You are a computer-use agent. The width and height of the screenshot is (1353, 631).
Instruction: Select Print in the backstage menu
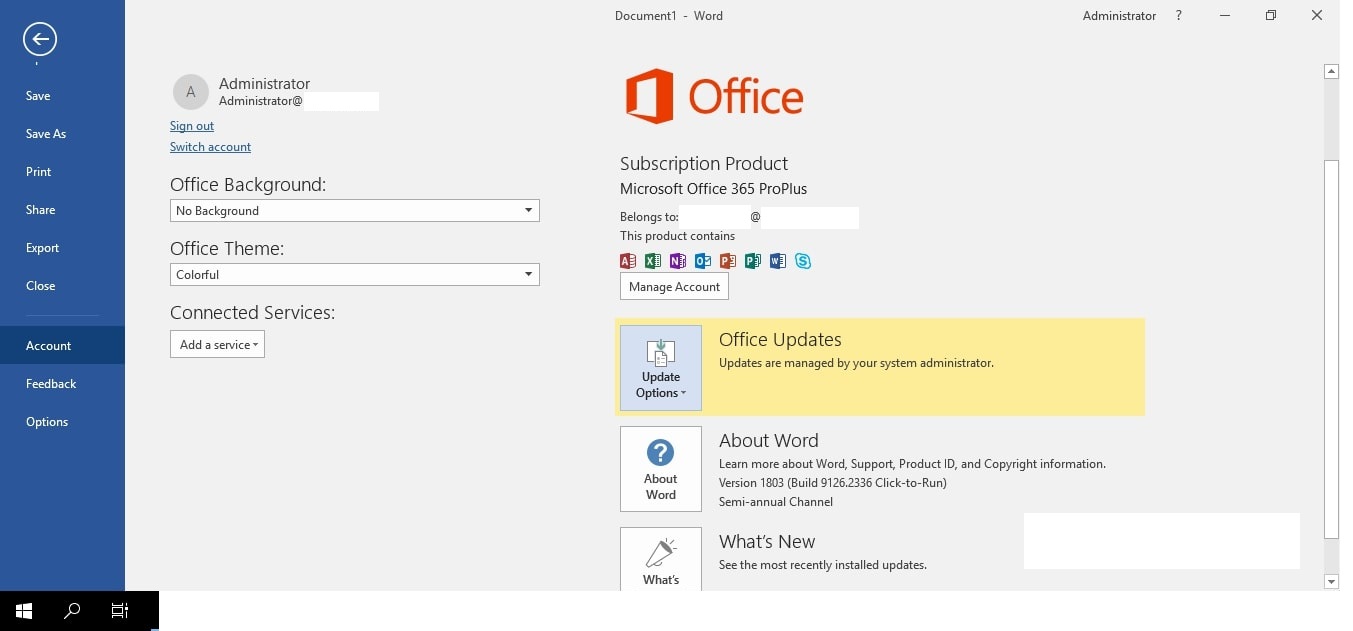62,172
